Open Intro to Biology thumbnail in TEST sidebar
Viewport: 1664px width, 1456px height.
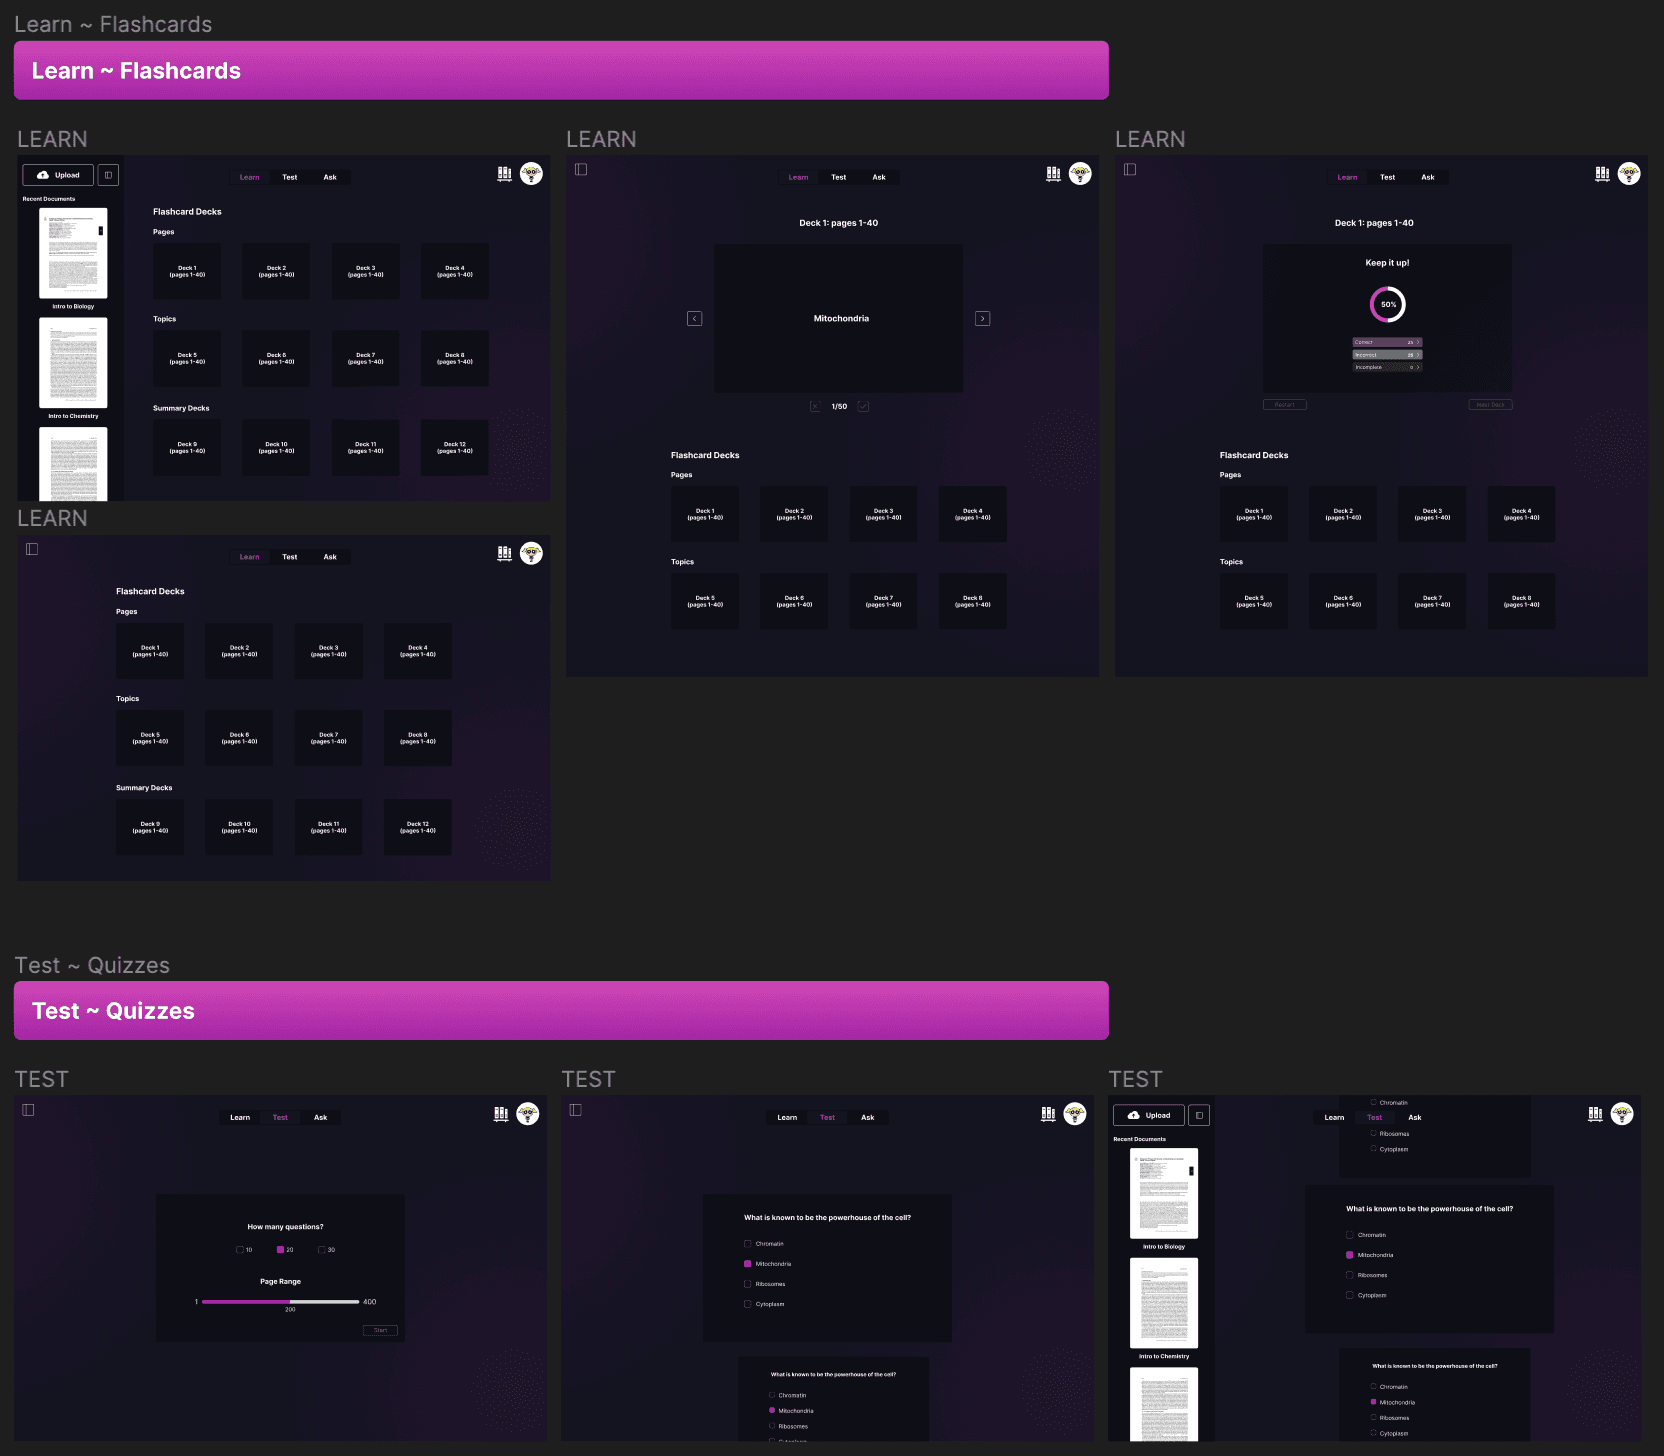(1164, 1194)
